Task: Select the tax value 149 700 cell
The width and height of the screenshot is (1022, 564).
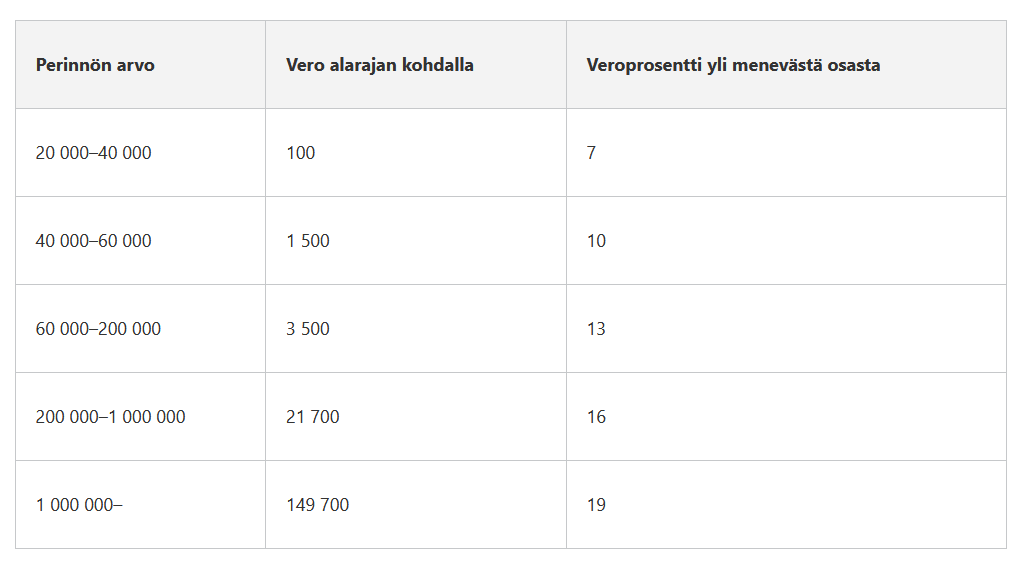Action: click(x=318, y=505)
